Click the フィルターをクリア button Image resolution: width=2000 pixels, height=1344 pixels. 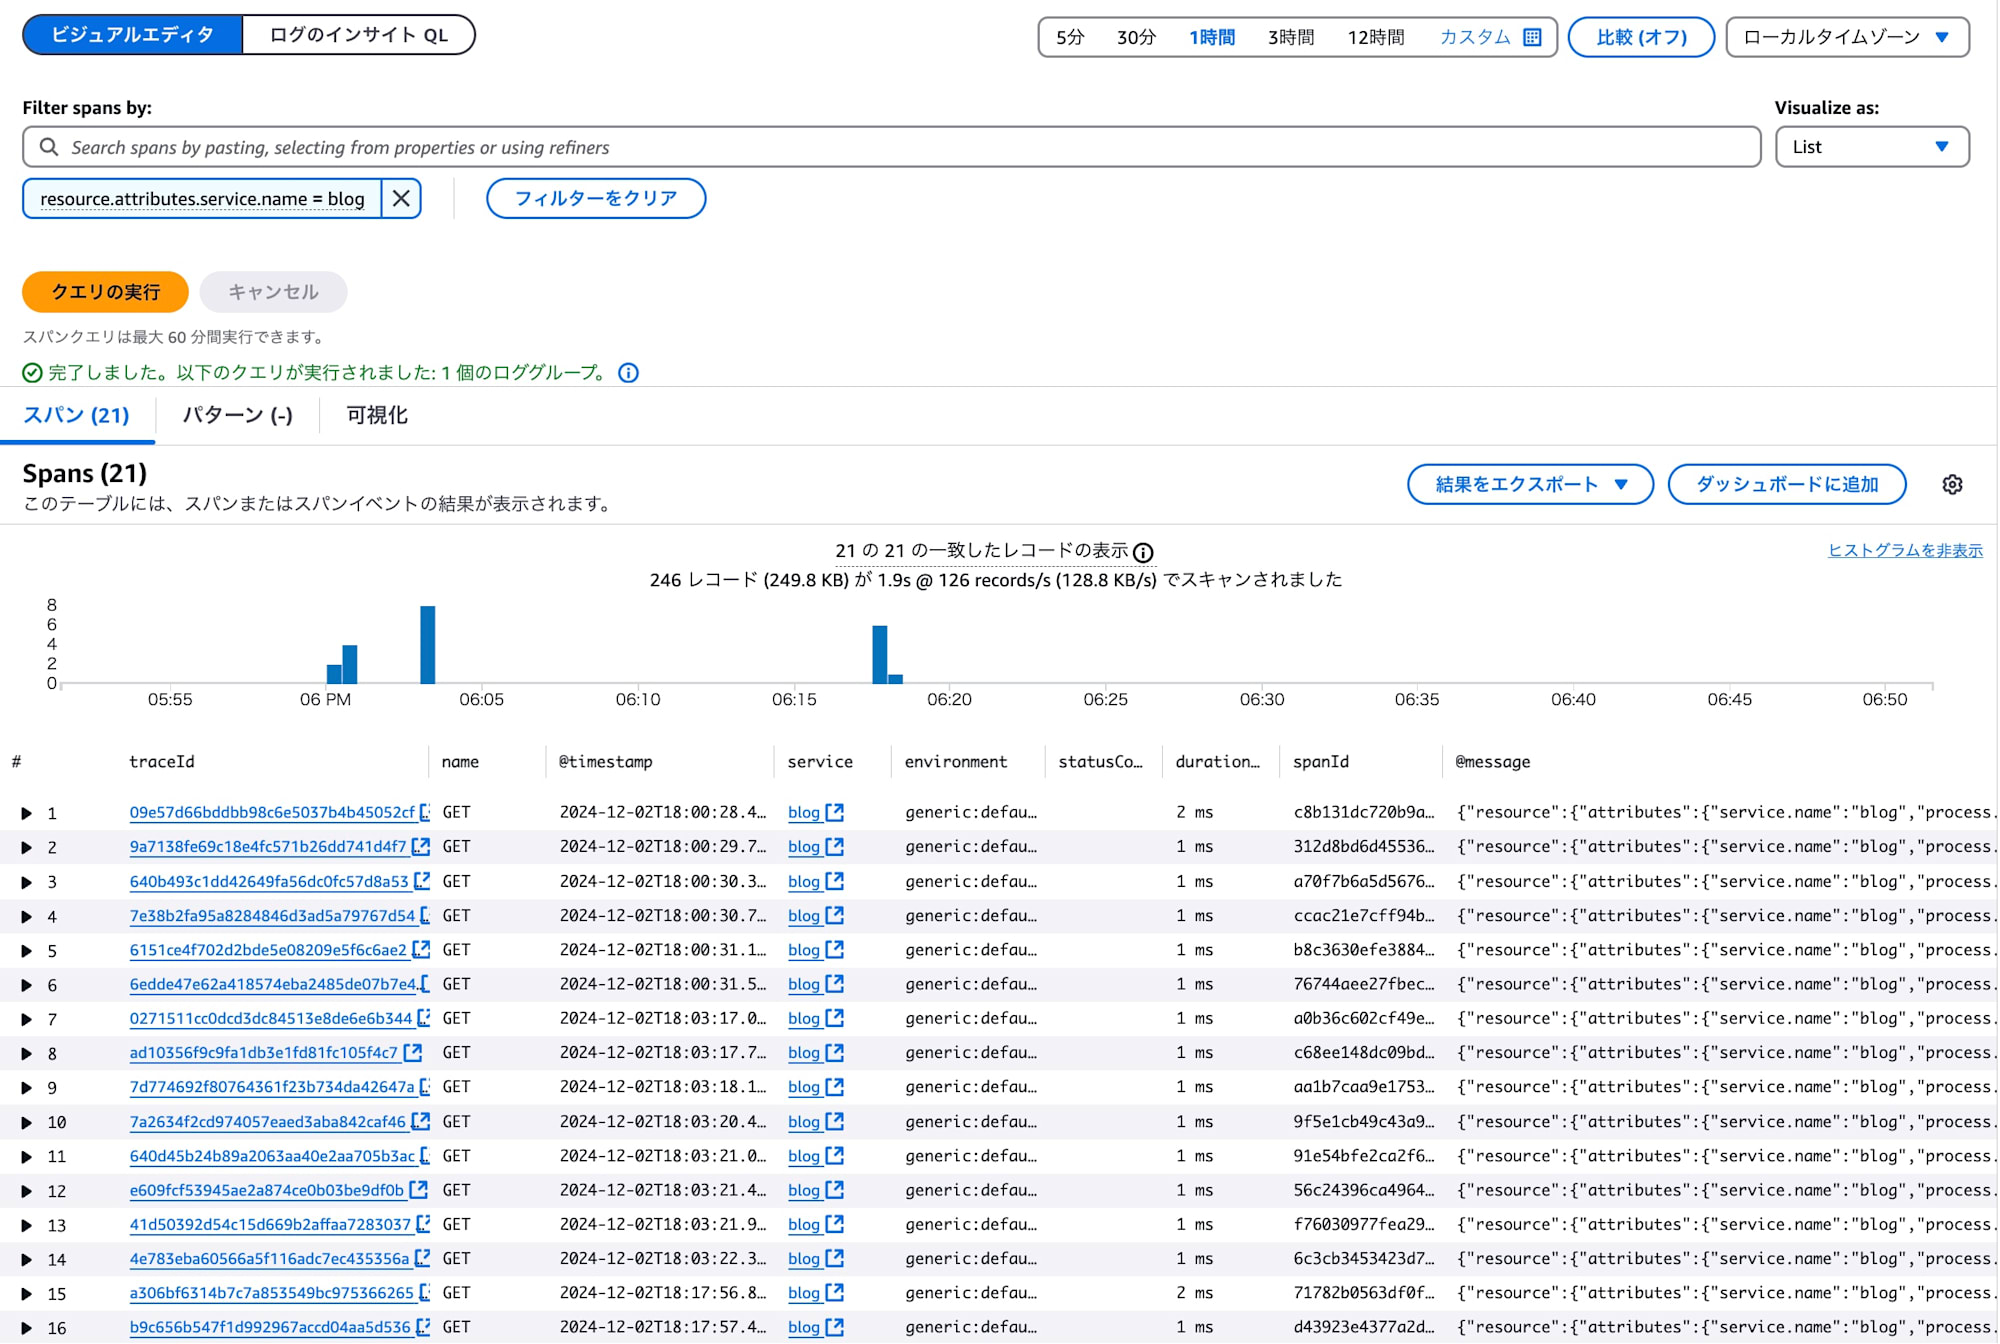[596, 198]
